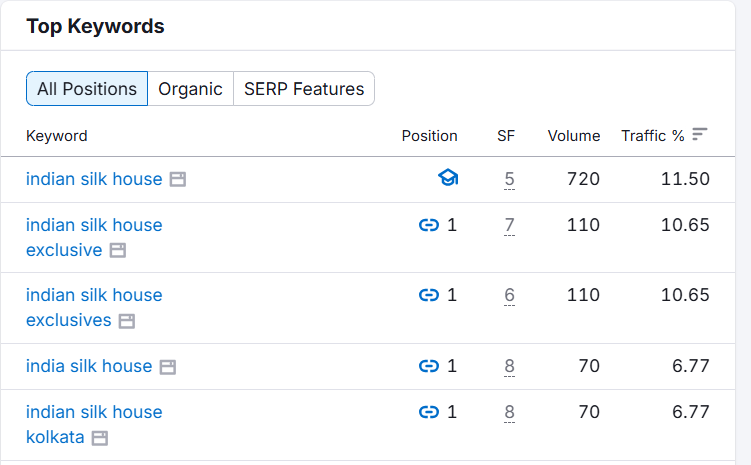
Task: Click the sort icon beside Traffic %
Action: pos(700,134)
